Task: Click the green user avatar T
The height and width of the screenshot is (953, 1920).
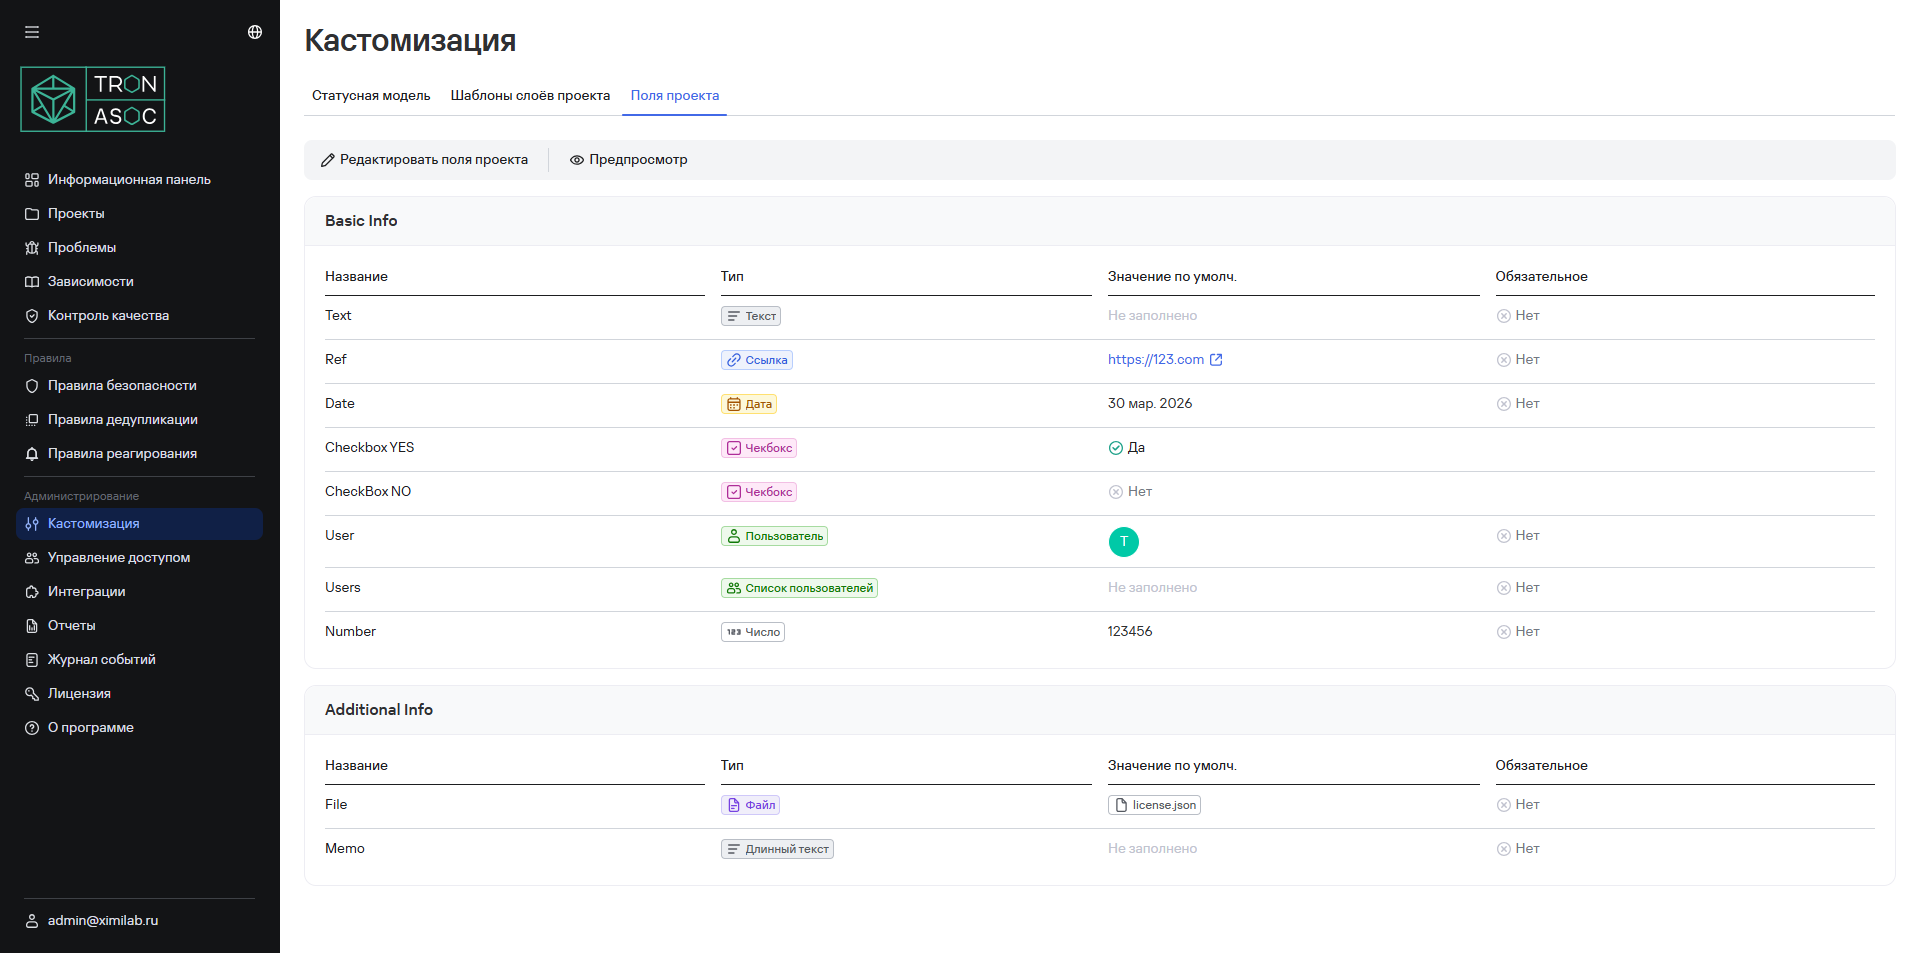Action: pyautogui.click(x=1123, y=542)
